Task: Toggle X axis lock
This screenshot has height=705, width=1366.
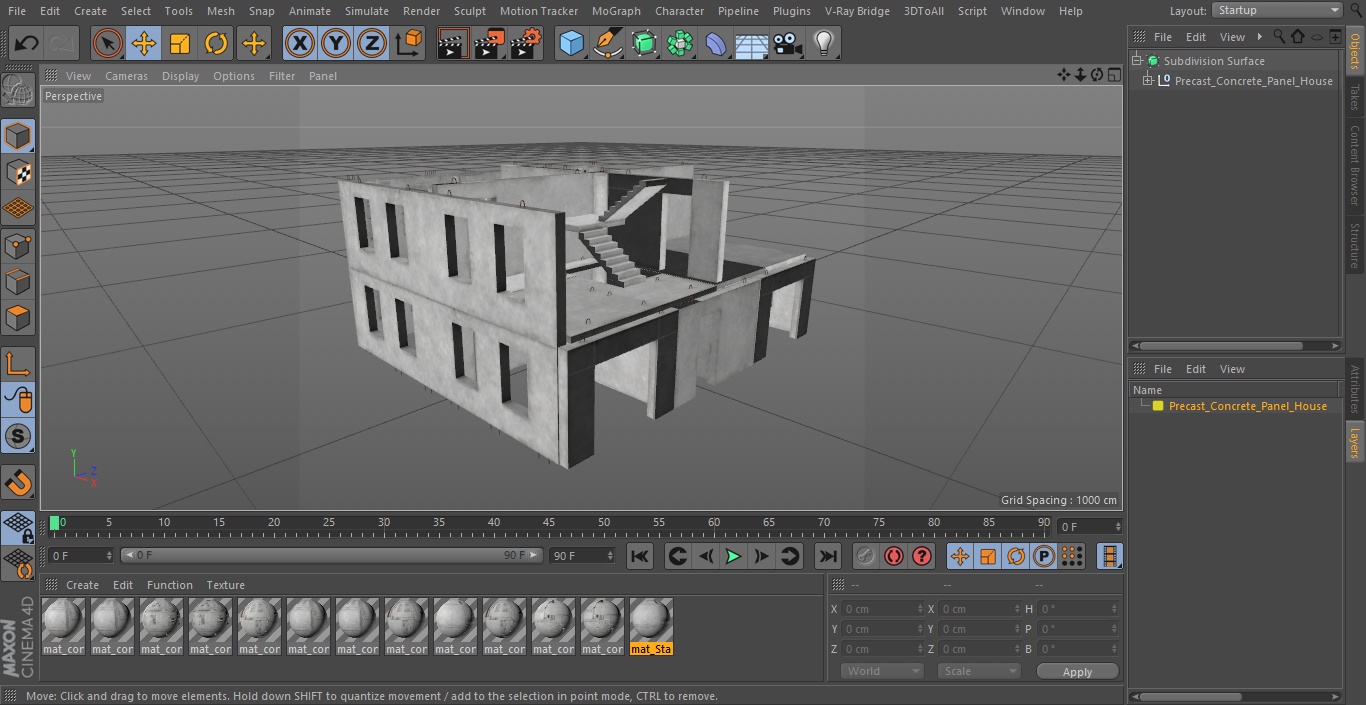Action: [x=300, y=44]
